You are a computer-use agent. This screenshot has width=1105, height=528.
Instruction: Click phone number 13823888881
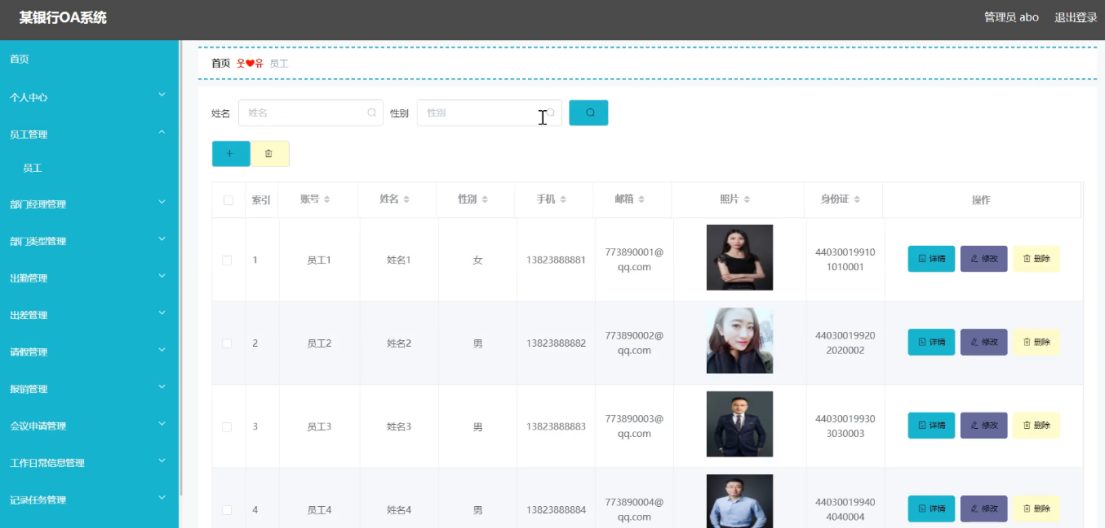(x=556, y=260)
